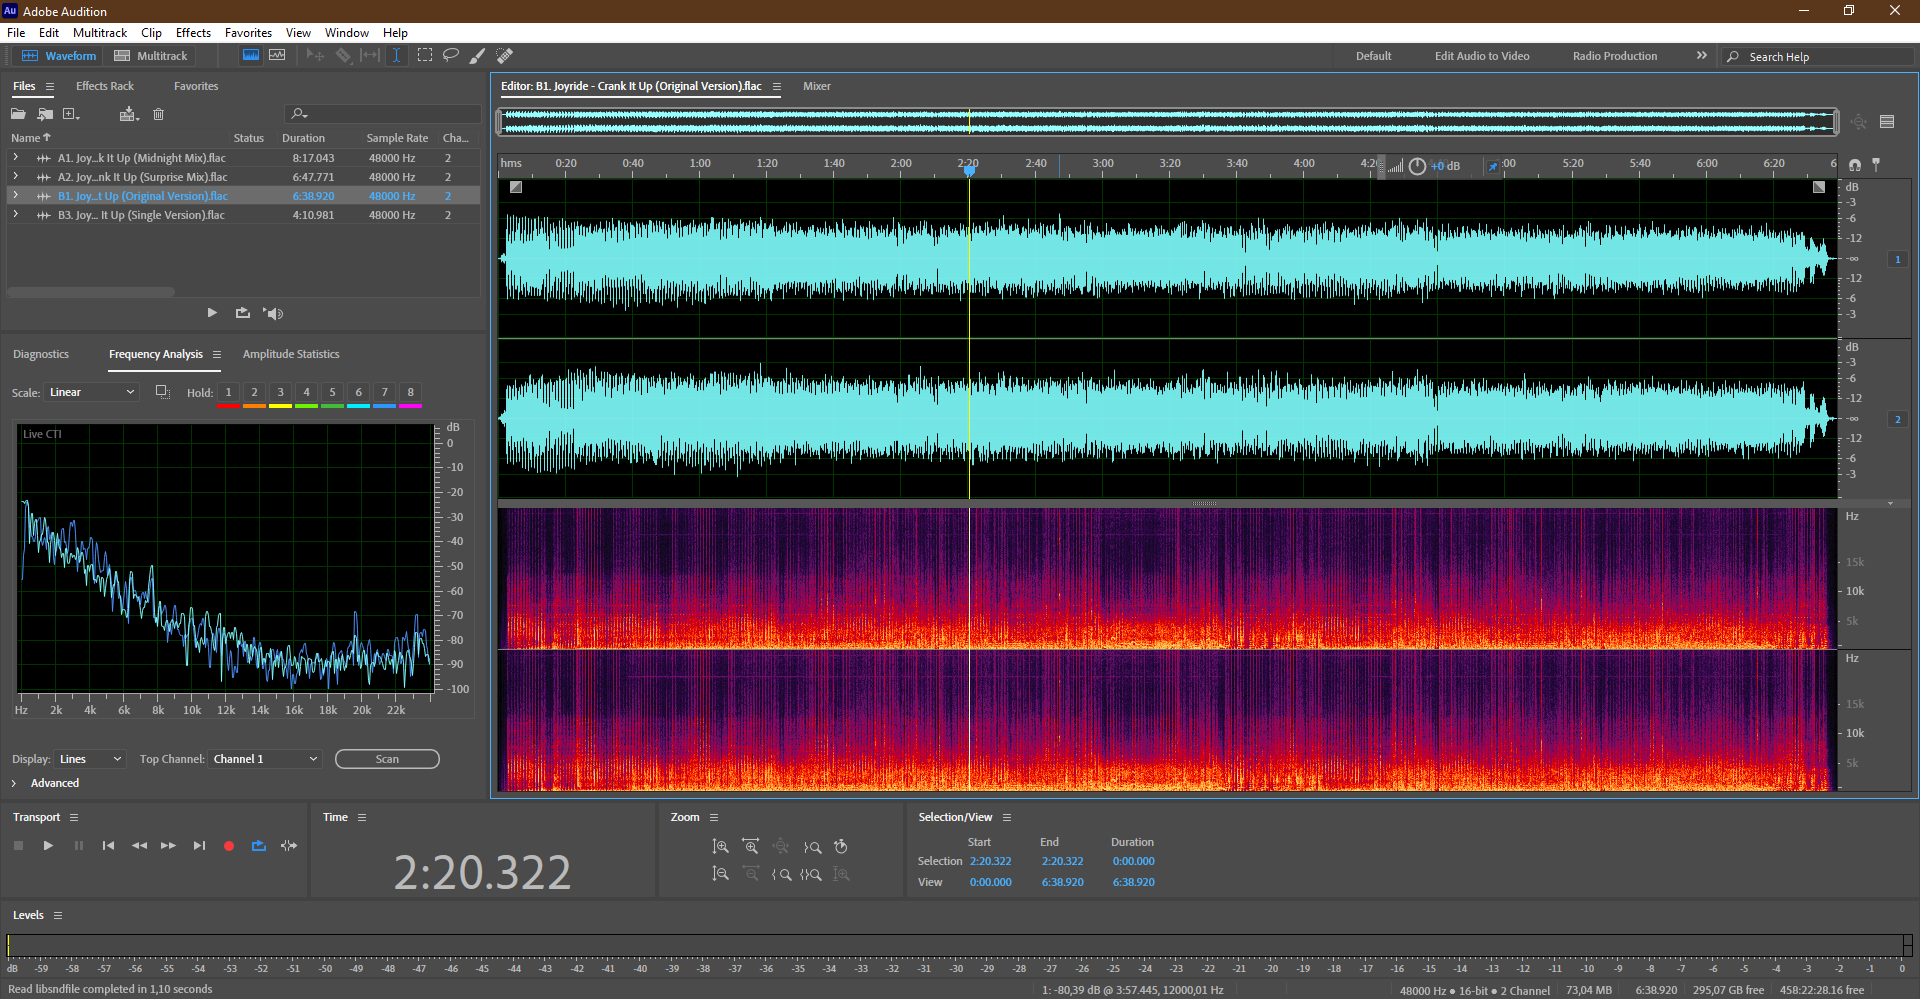Viewport: 1920px width, 999px height.
Task: Click Insert into Multitrack icon in Files panel
Action: [x=129, y=114]
